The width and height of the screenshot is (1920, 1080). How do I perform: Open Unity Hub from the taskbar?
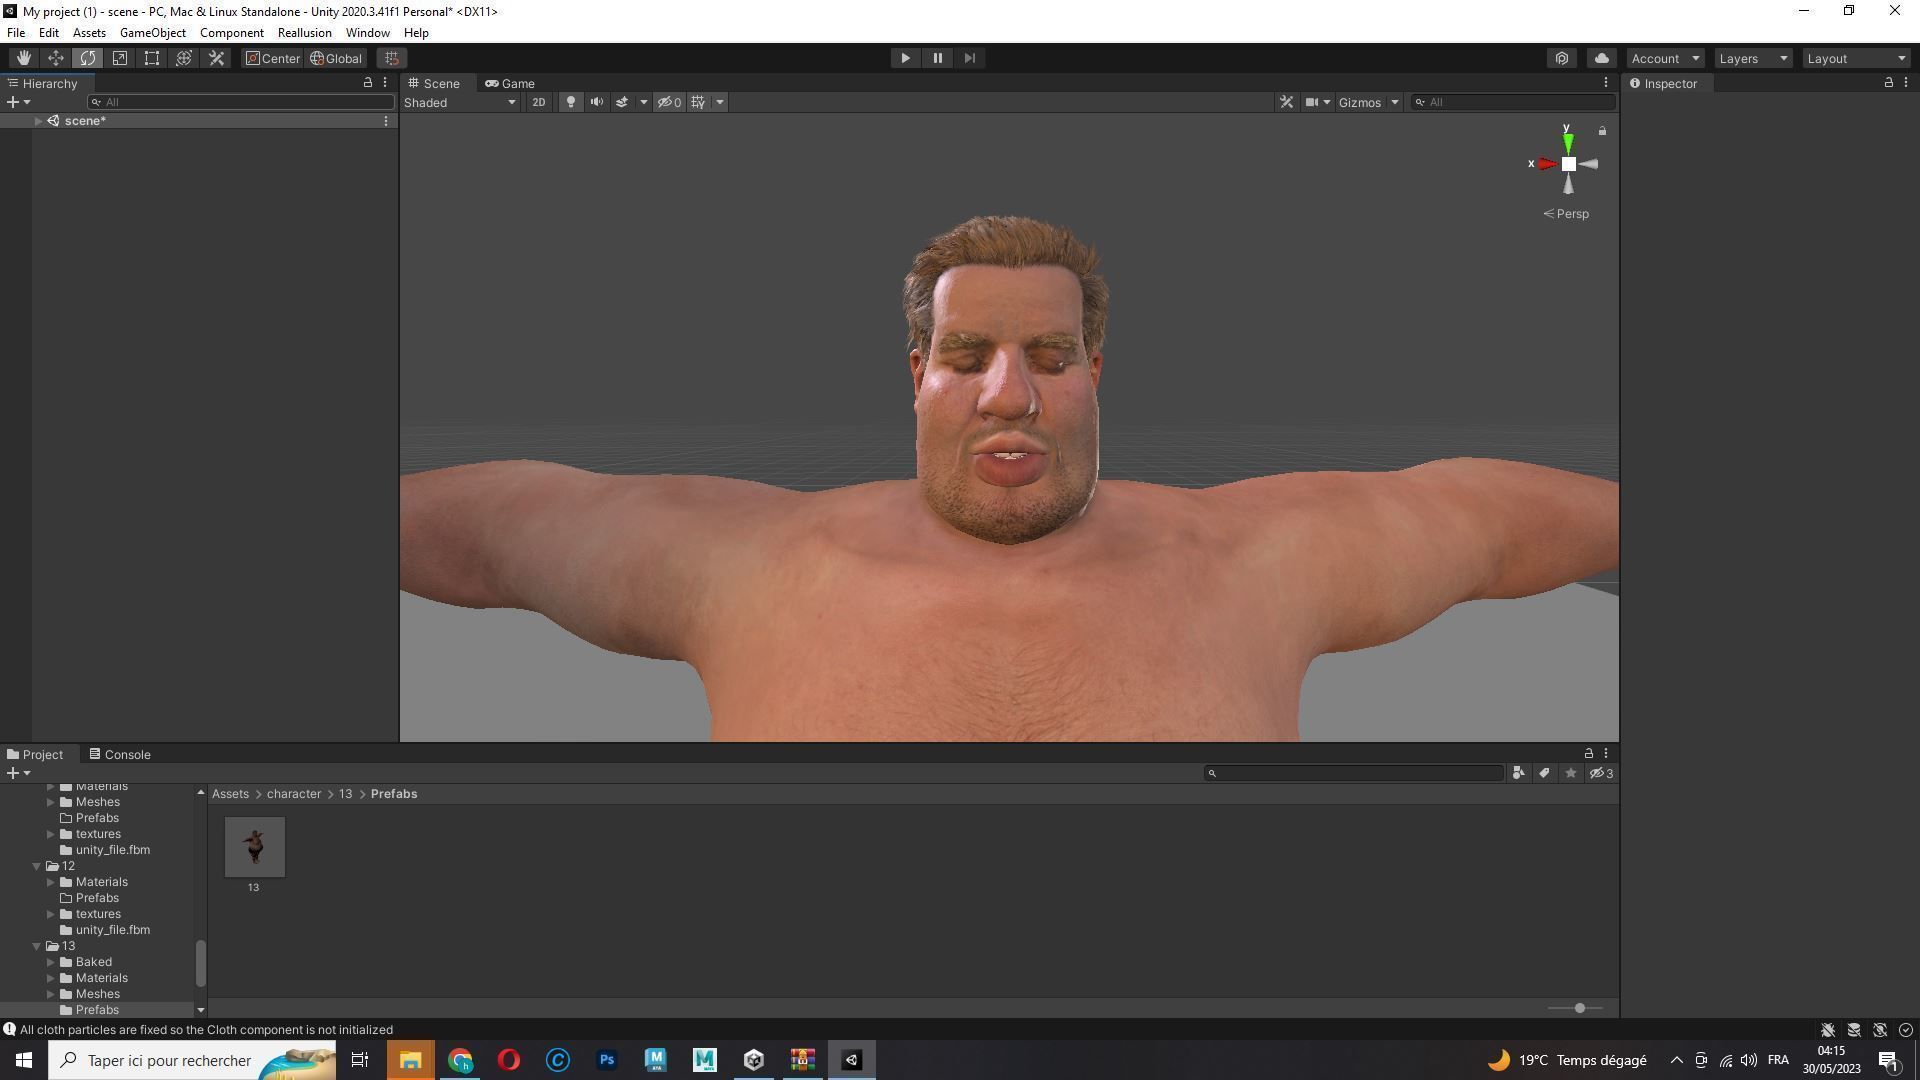coord(754,1060)
